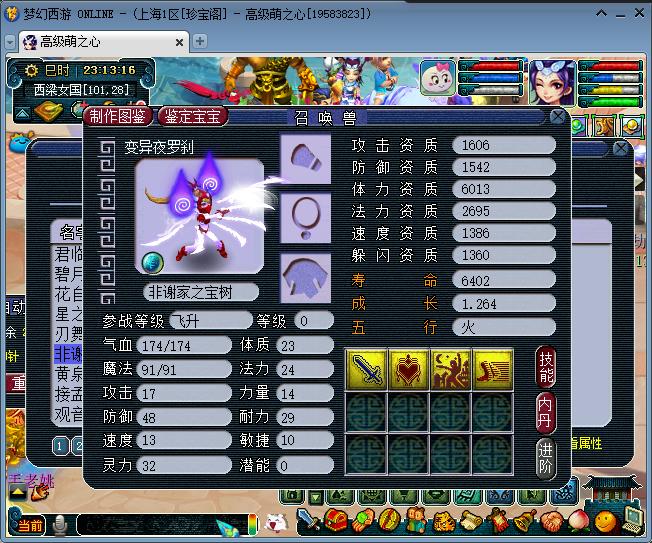Close the 召唤兽 summon beast panel
Image resolution: width=652 pixels, height=543 pixels.
point(558,116)
